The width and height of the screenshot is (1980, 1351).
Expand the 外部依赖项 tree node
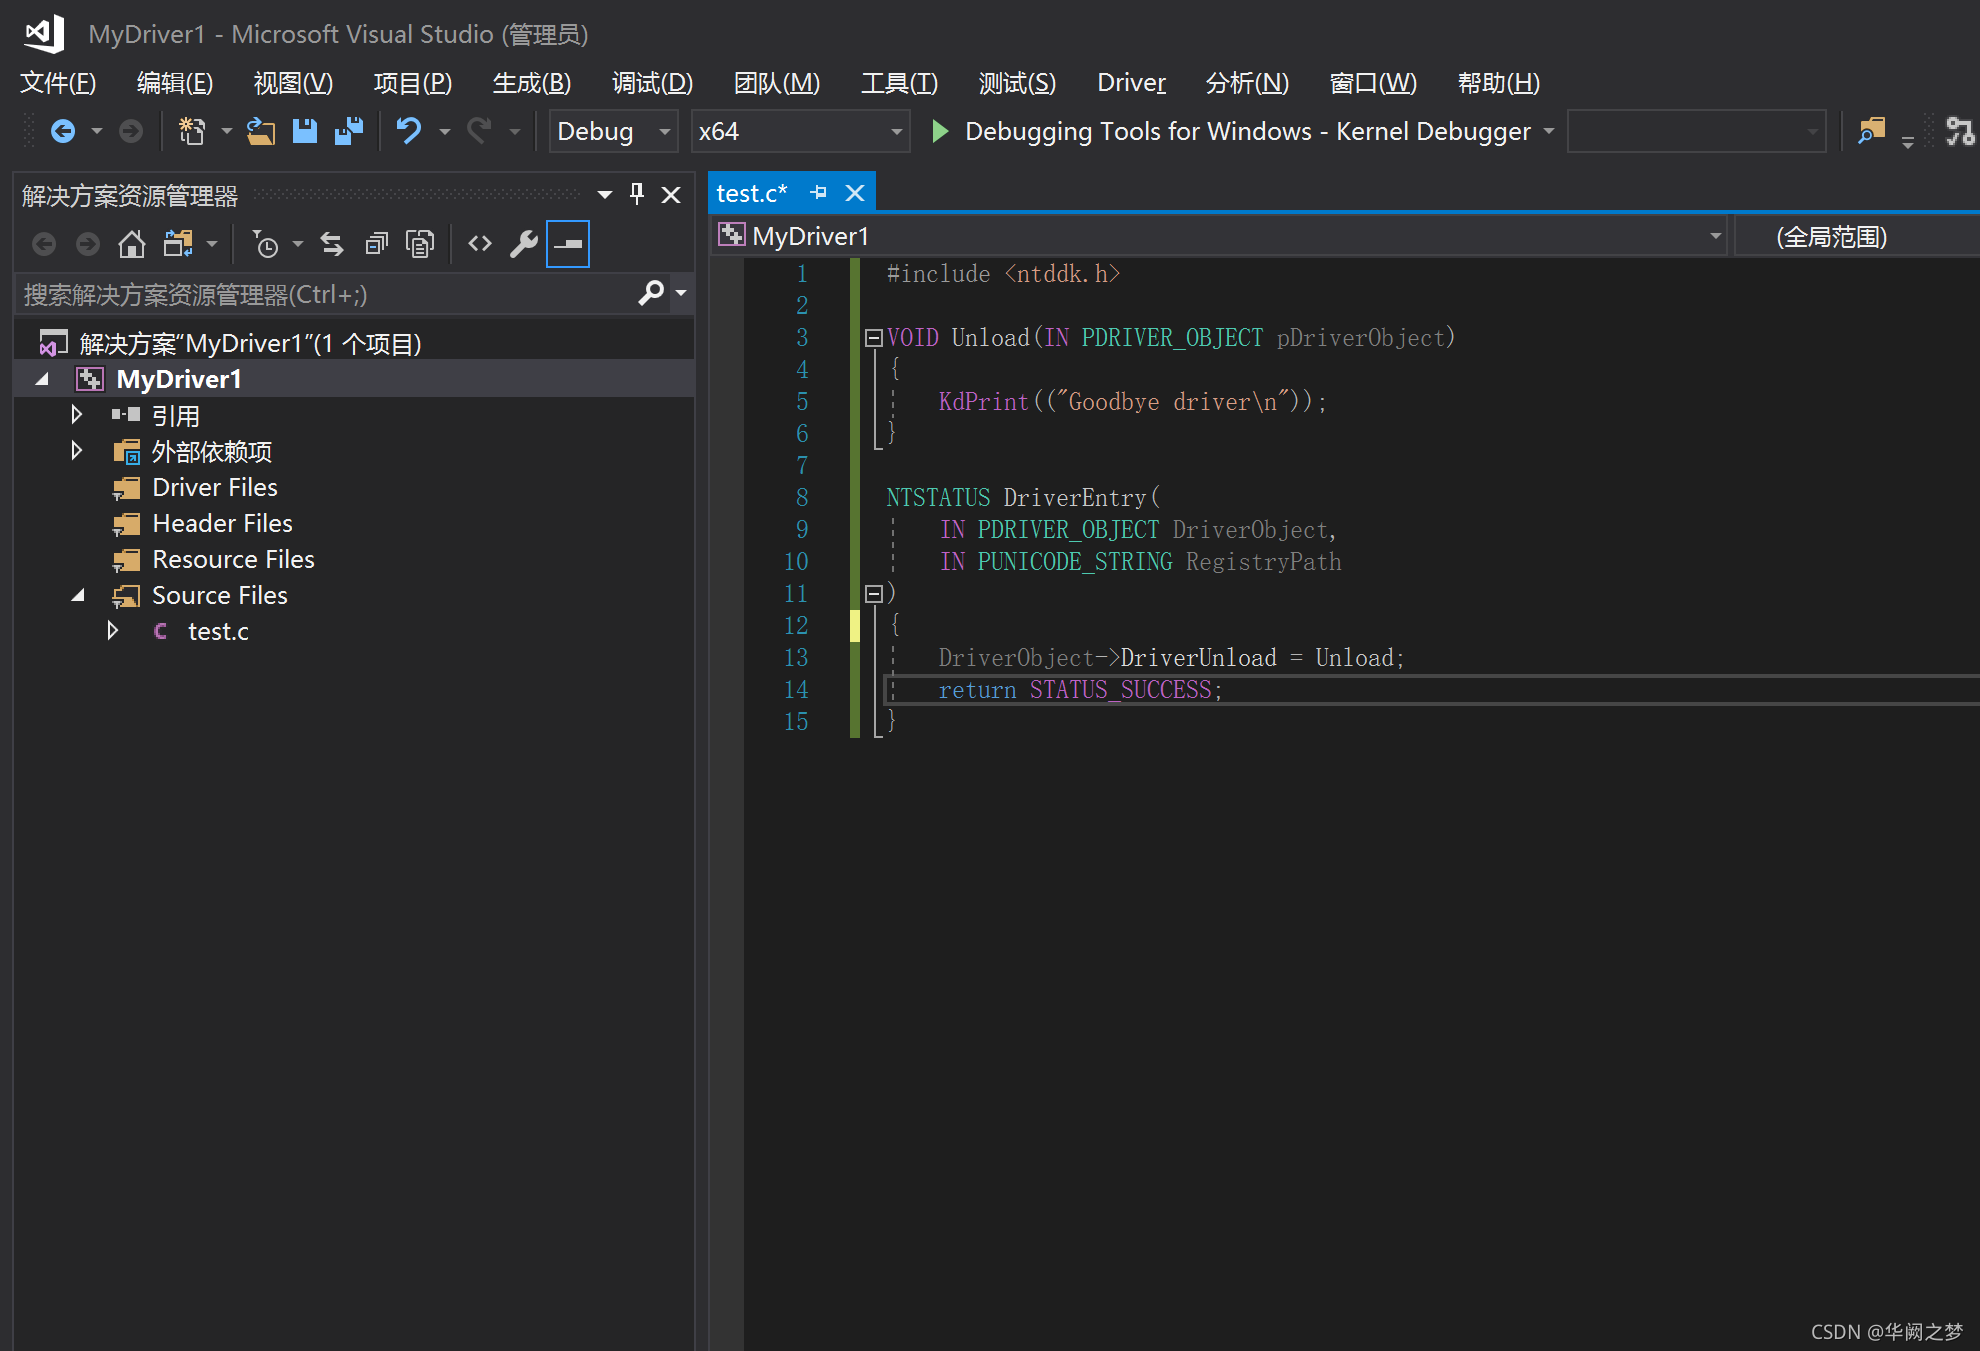tap(77, 451)
